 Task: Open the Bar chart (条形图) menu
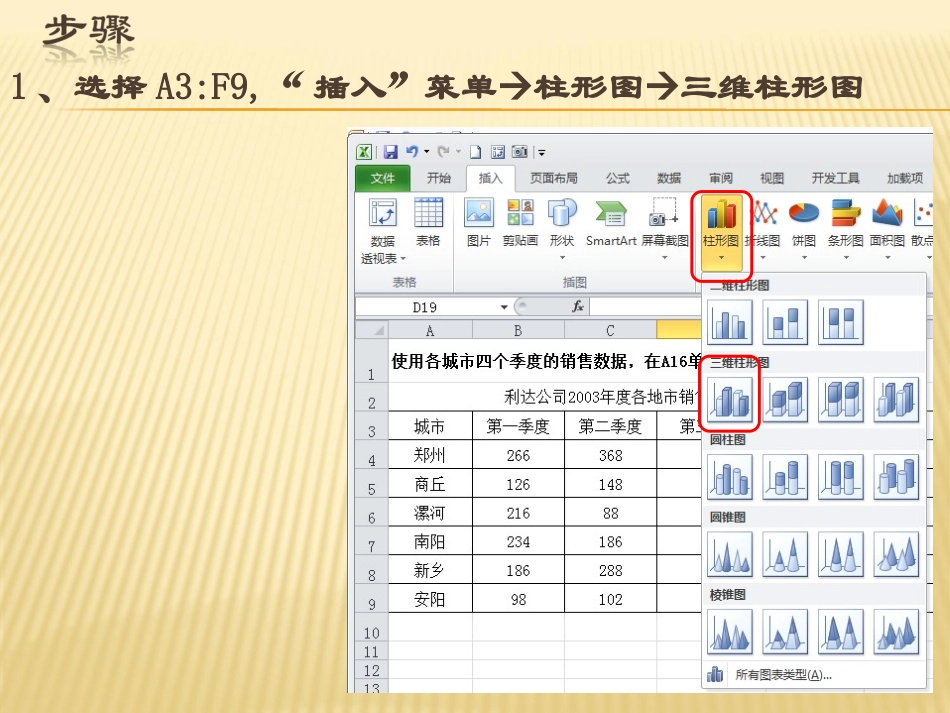tap(846, 230)
